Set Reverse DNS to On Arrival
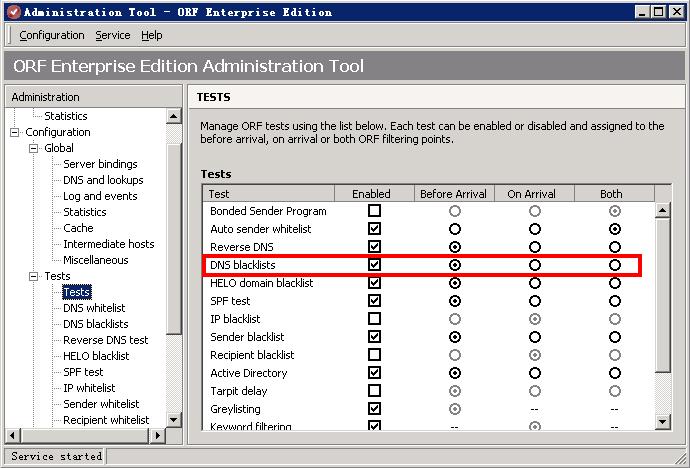Screen dimensions: 690x468 535,247
